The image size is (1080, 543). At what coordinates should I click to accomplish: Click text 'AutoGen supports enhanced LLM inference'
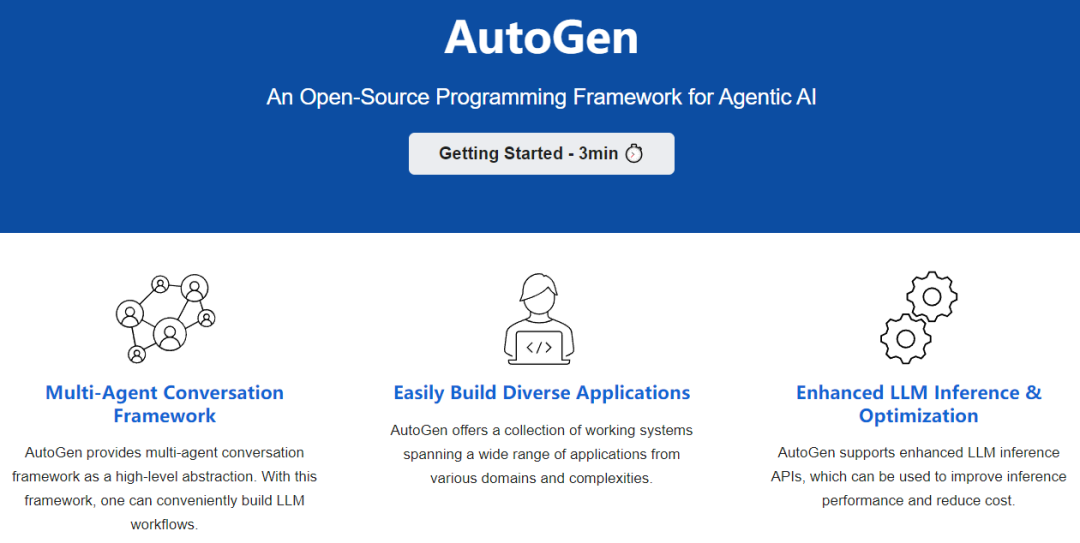click(919, 453)
